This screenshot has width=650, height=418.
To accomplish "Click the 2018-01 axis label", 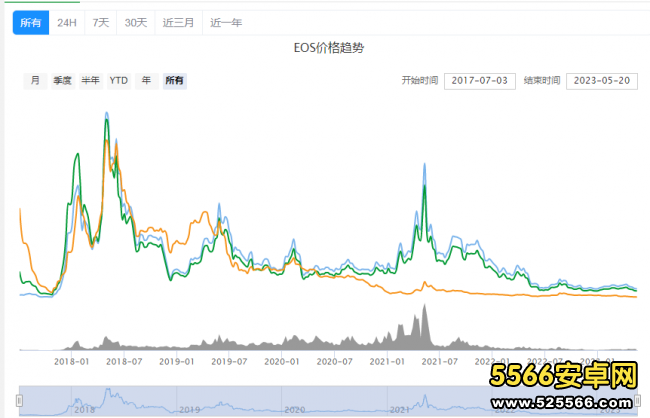I will (x=71, y=362).
